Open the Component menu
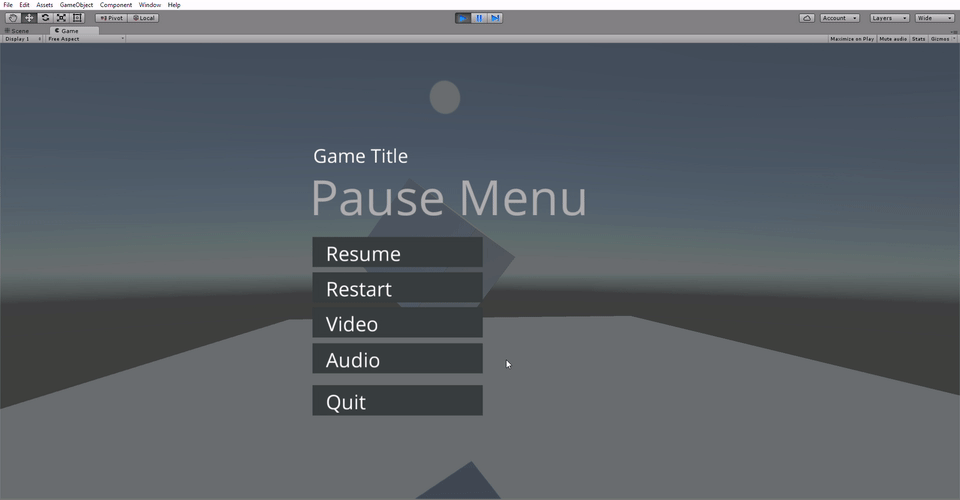The image size is (960, 500). [116, 5]
